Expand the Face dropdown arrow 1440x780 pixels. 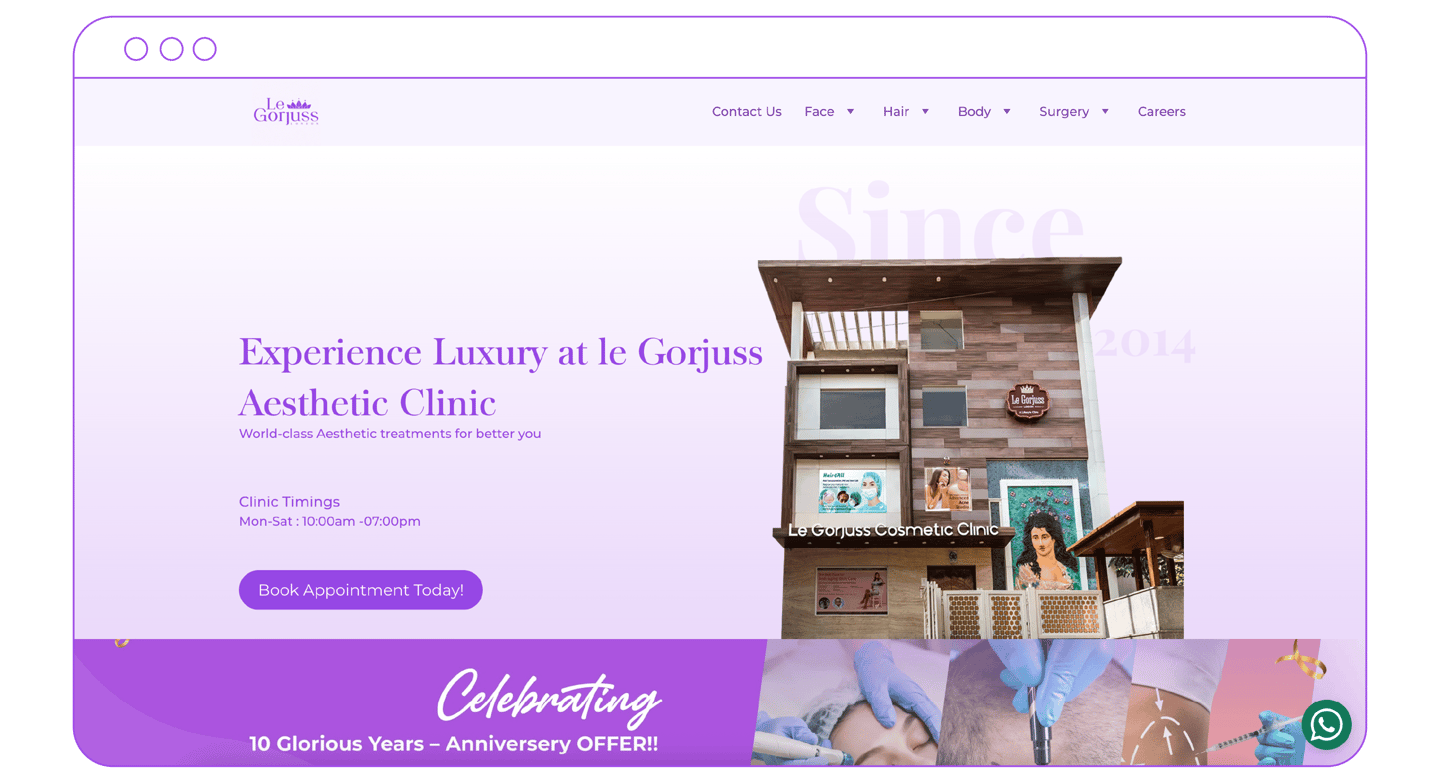[851, 112]
